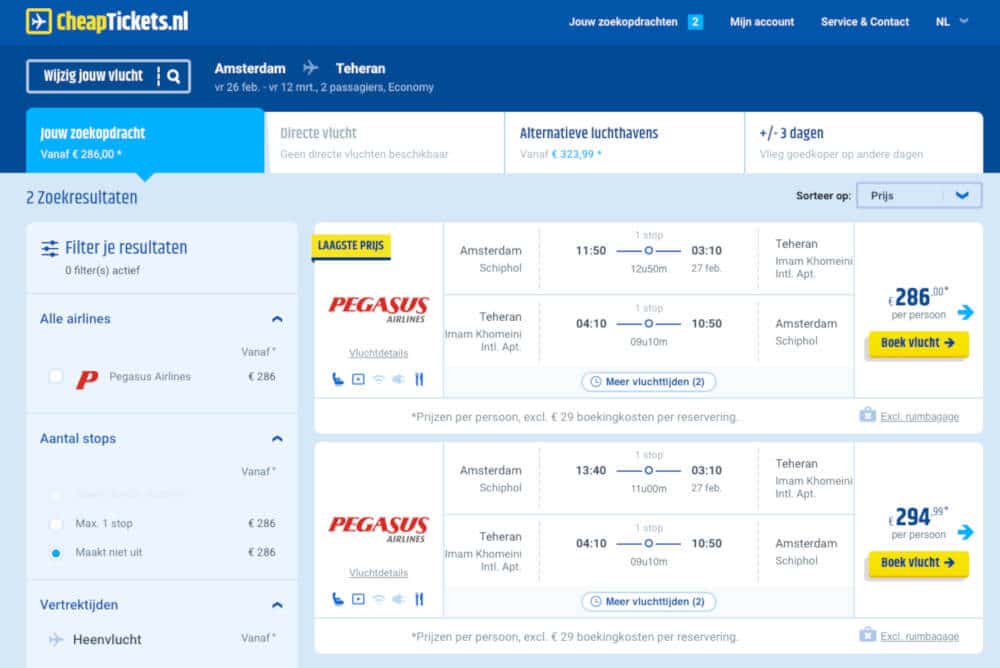The height and width of the screenshot is (668, 1000).
Task: Select the greyed-out direct flight stops option
Action: coord(56,494)
